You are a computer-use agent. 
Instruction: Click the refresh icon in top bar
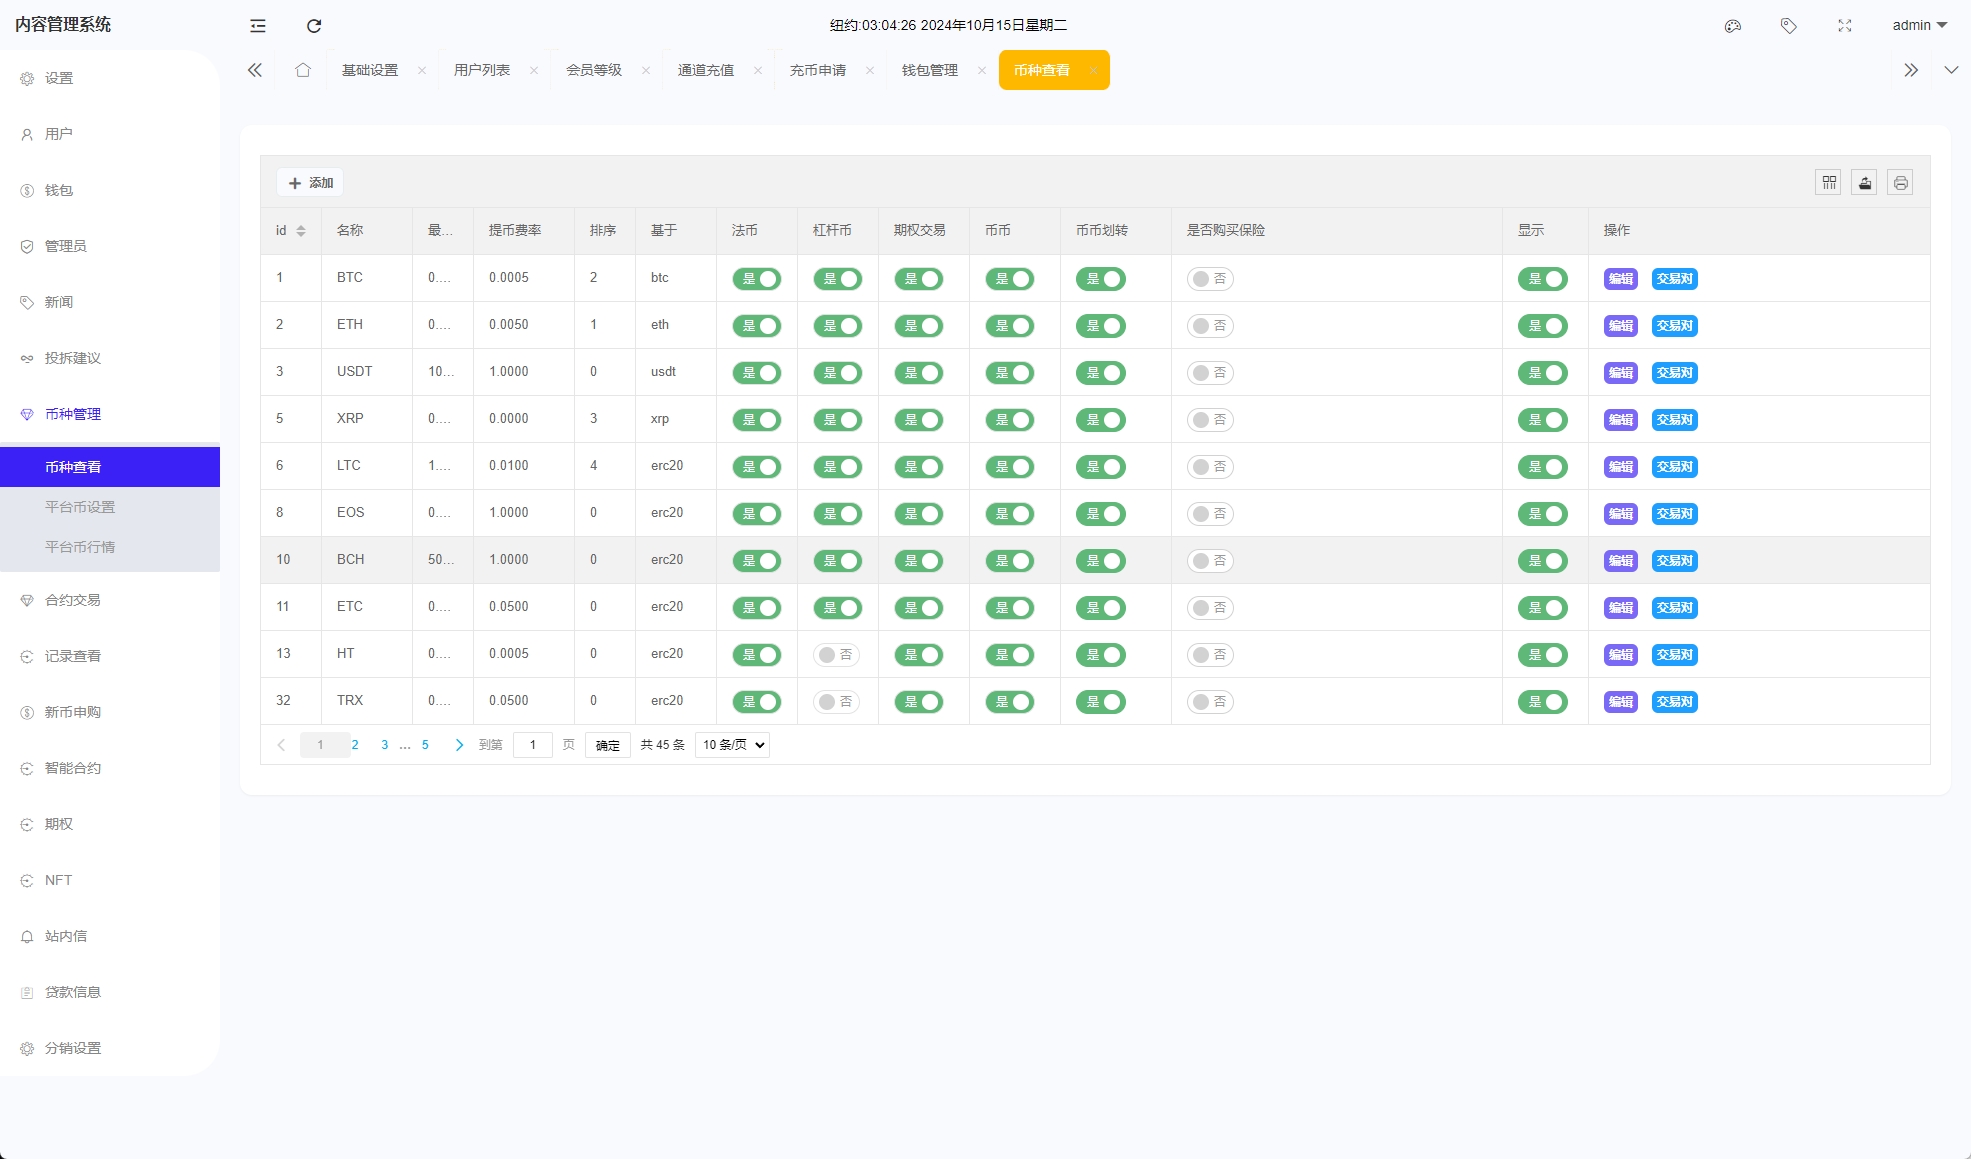(314, 26)
